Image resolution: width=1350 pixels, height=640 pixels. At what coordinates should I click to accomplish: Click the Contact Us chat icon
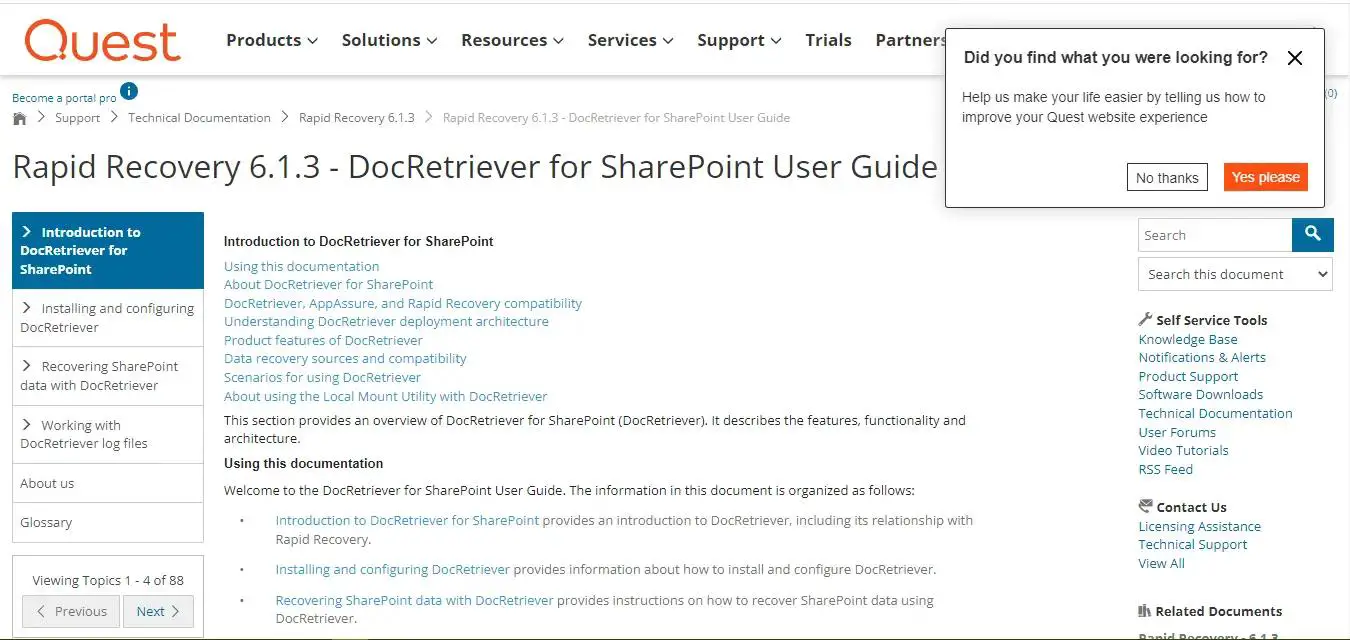click(1145, 506)
